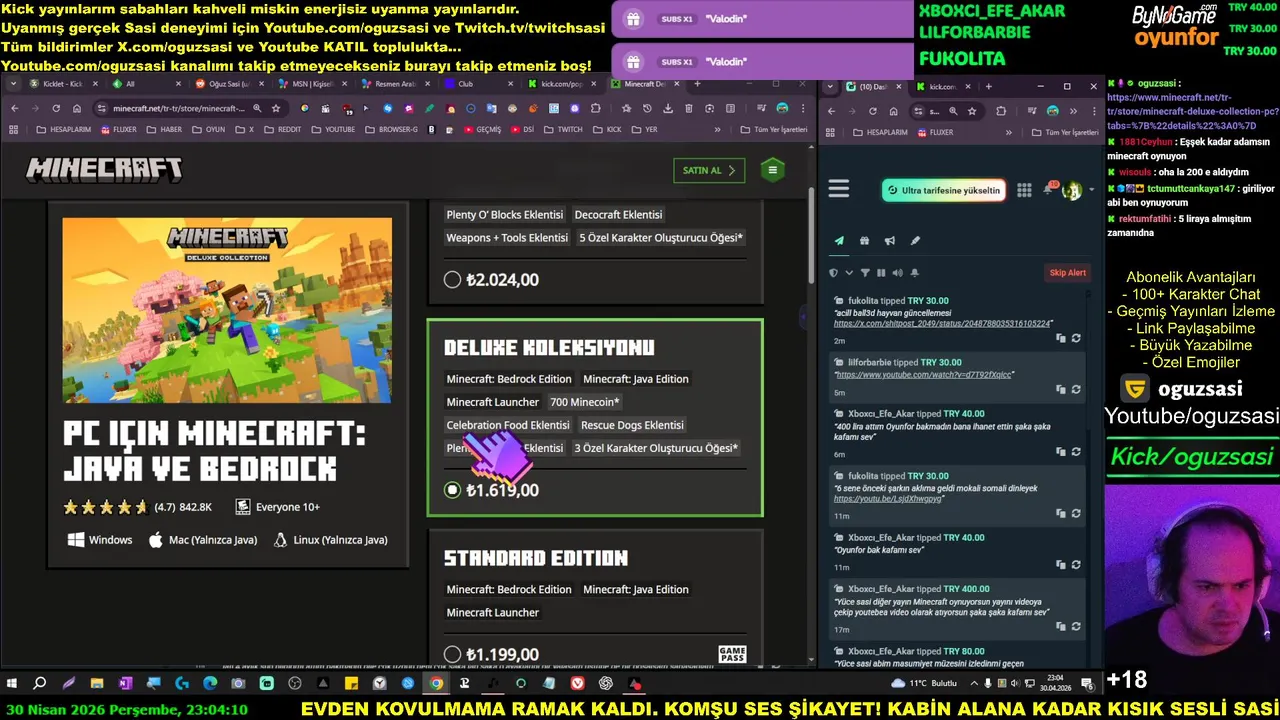
Task: Click the Windows platform icon
Action: pos(75,540)
